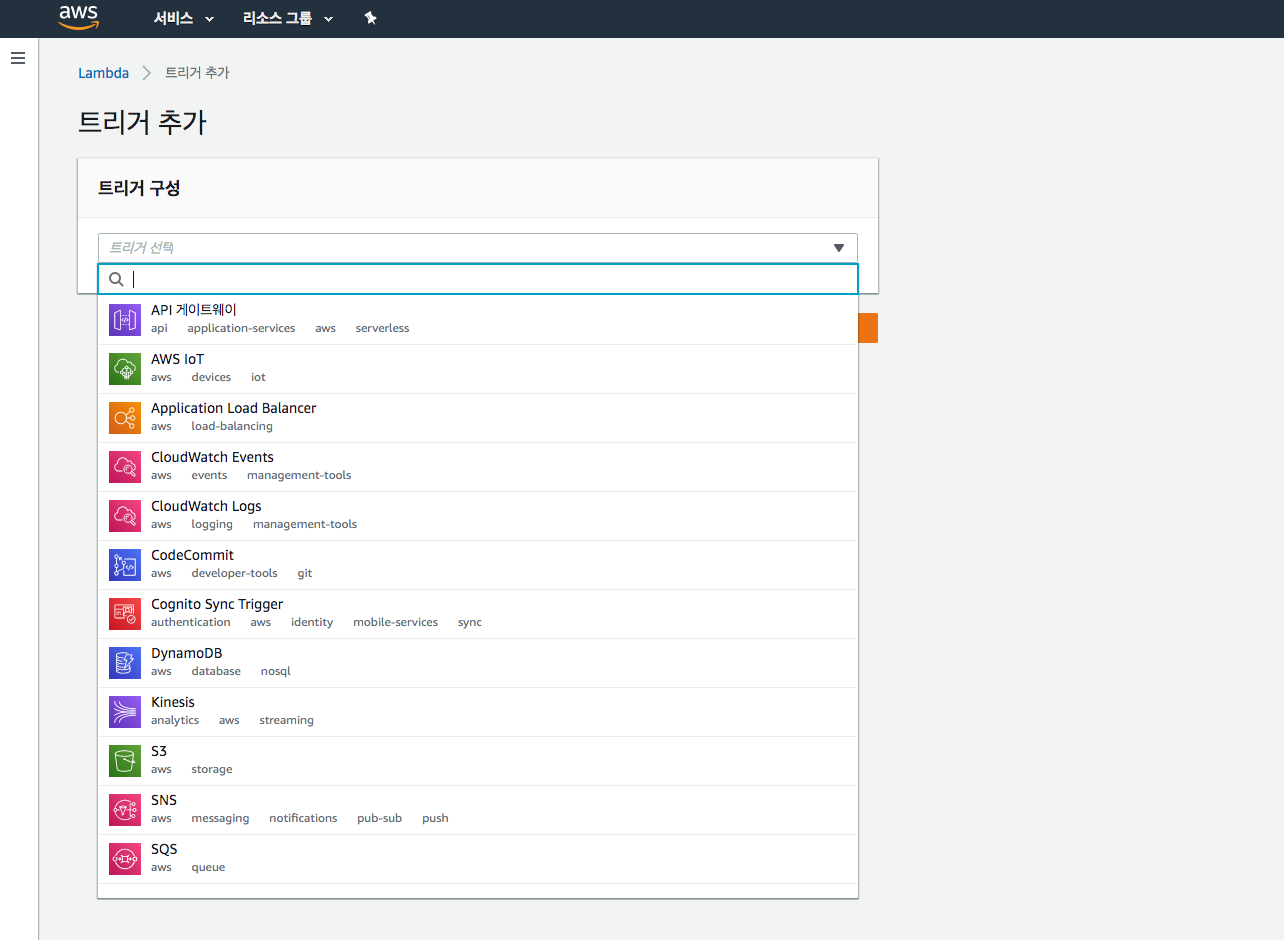The height and width of the screenshot is (940, 1284).
Task: Select DynamoDB trigger option
Action: (478, 663)
